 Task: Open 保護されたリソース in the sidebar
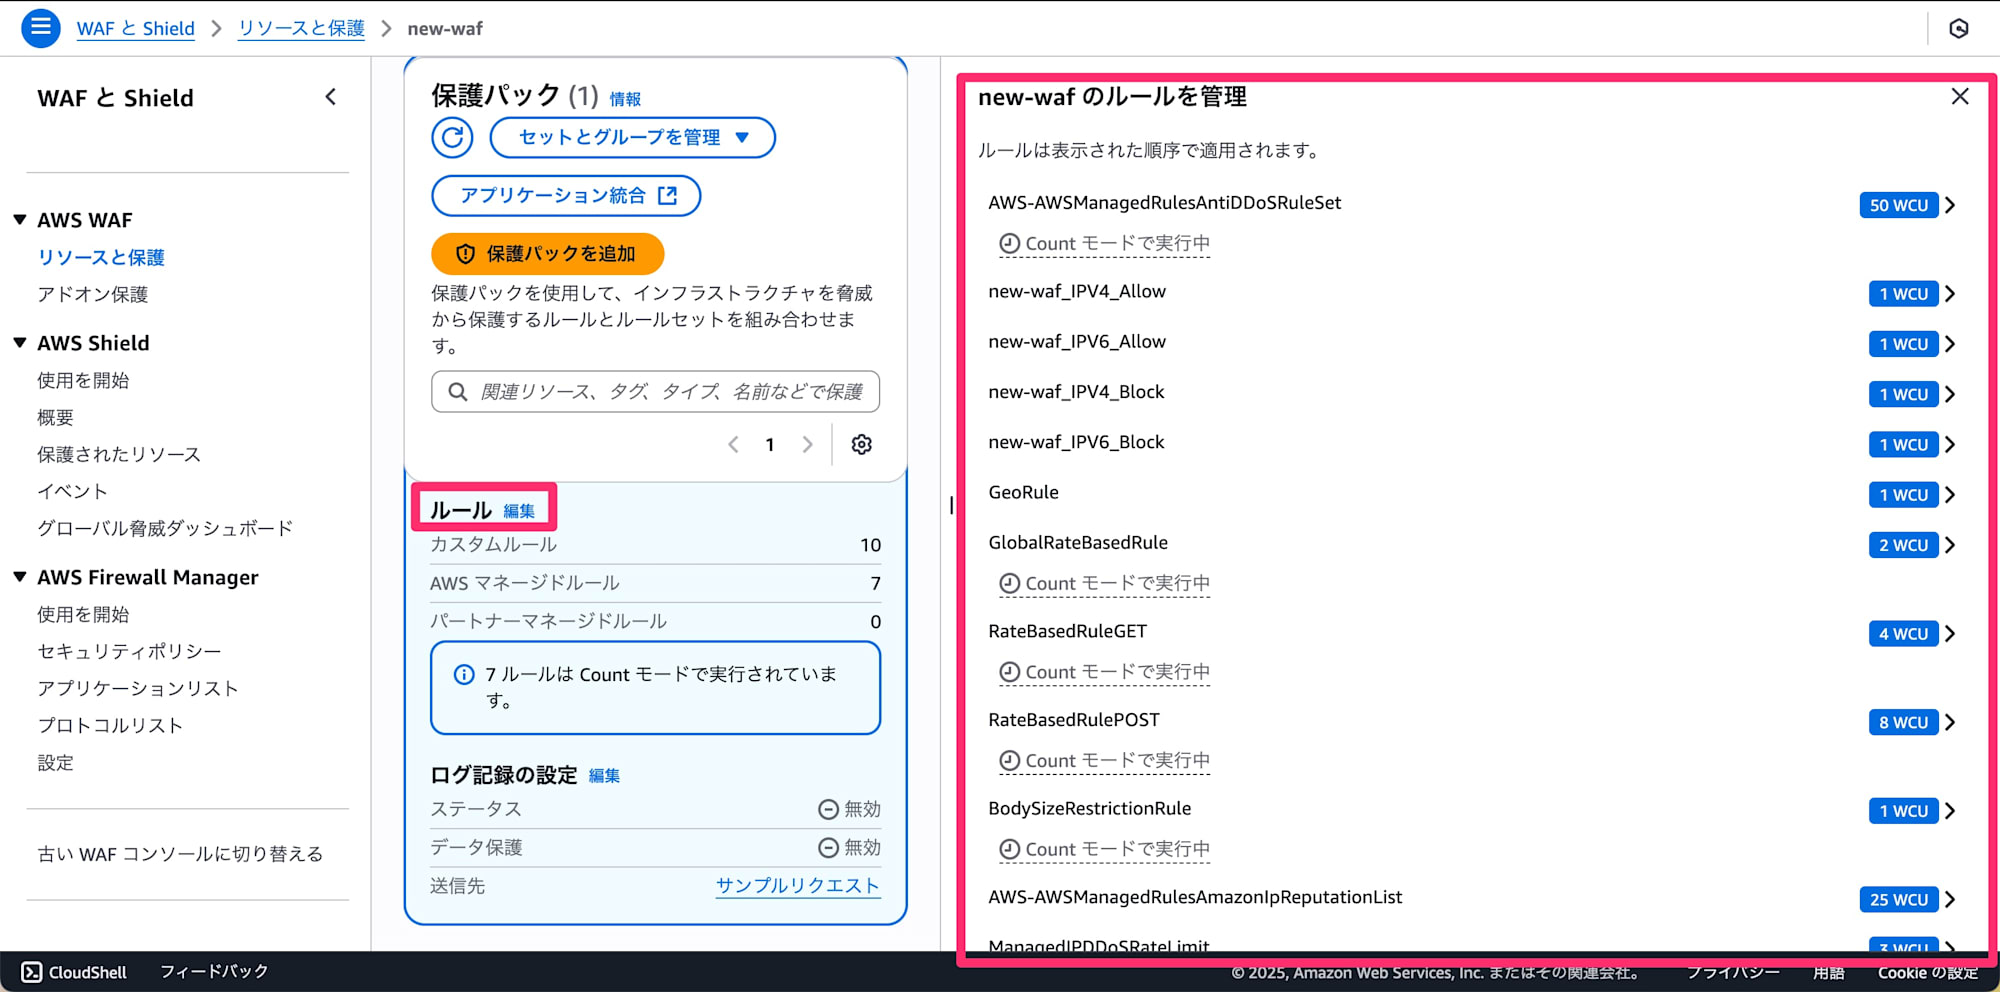119,455
